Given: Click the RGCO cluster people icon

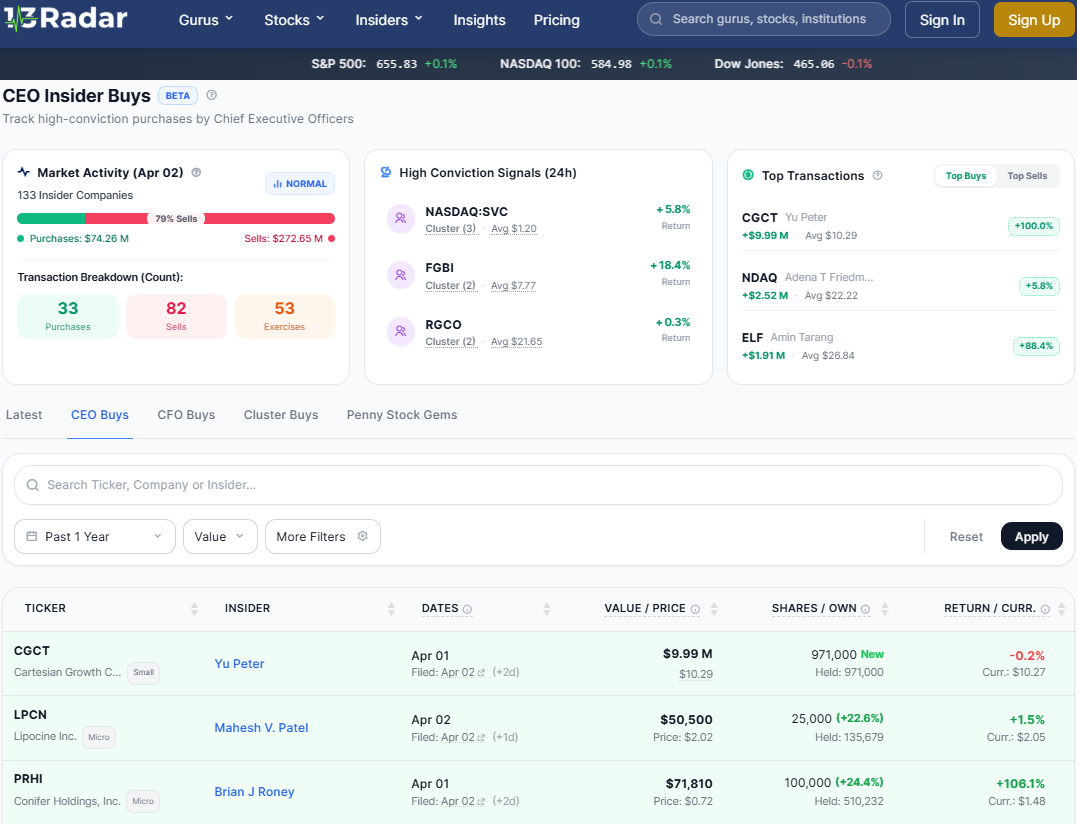Looking at the screenshot, I should (x=400, y=332).
